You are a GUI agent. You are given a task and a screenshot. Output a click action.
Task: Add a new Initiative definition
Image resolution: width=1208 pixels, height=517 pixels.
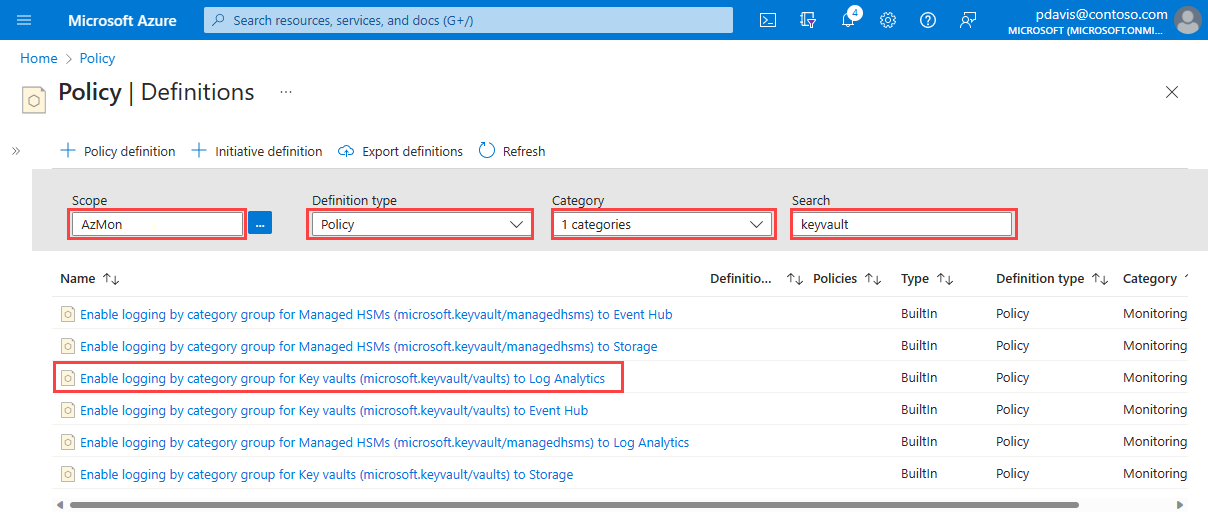pos(257,151)
